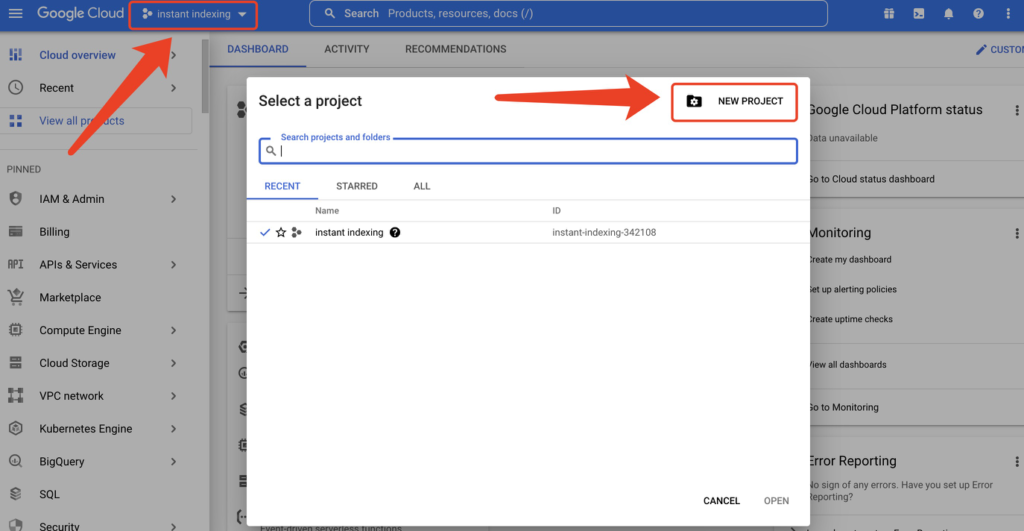
Task: Open Create uptime checks link
Action: 850,319
